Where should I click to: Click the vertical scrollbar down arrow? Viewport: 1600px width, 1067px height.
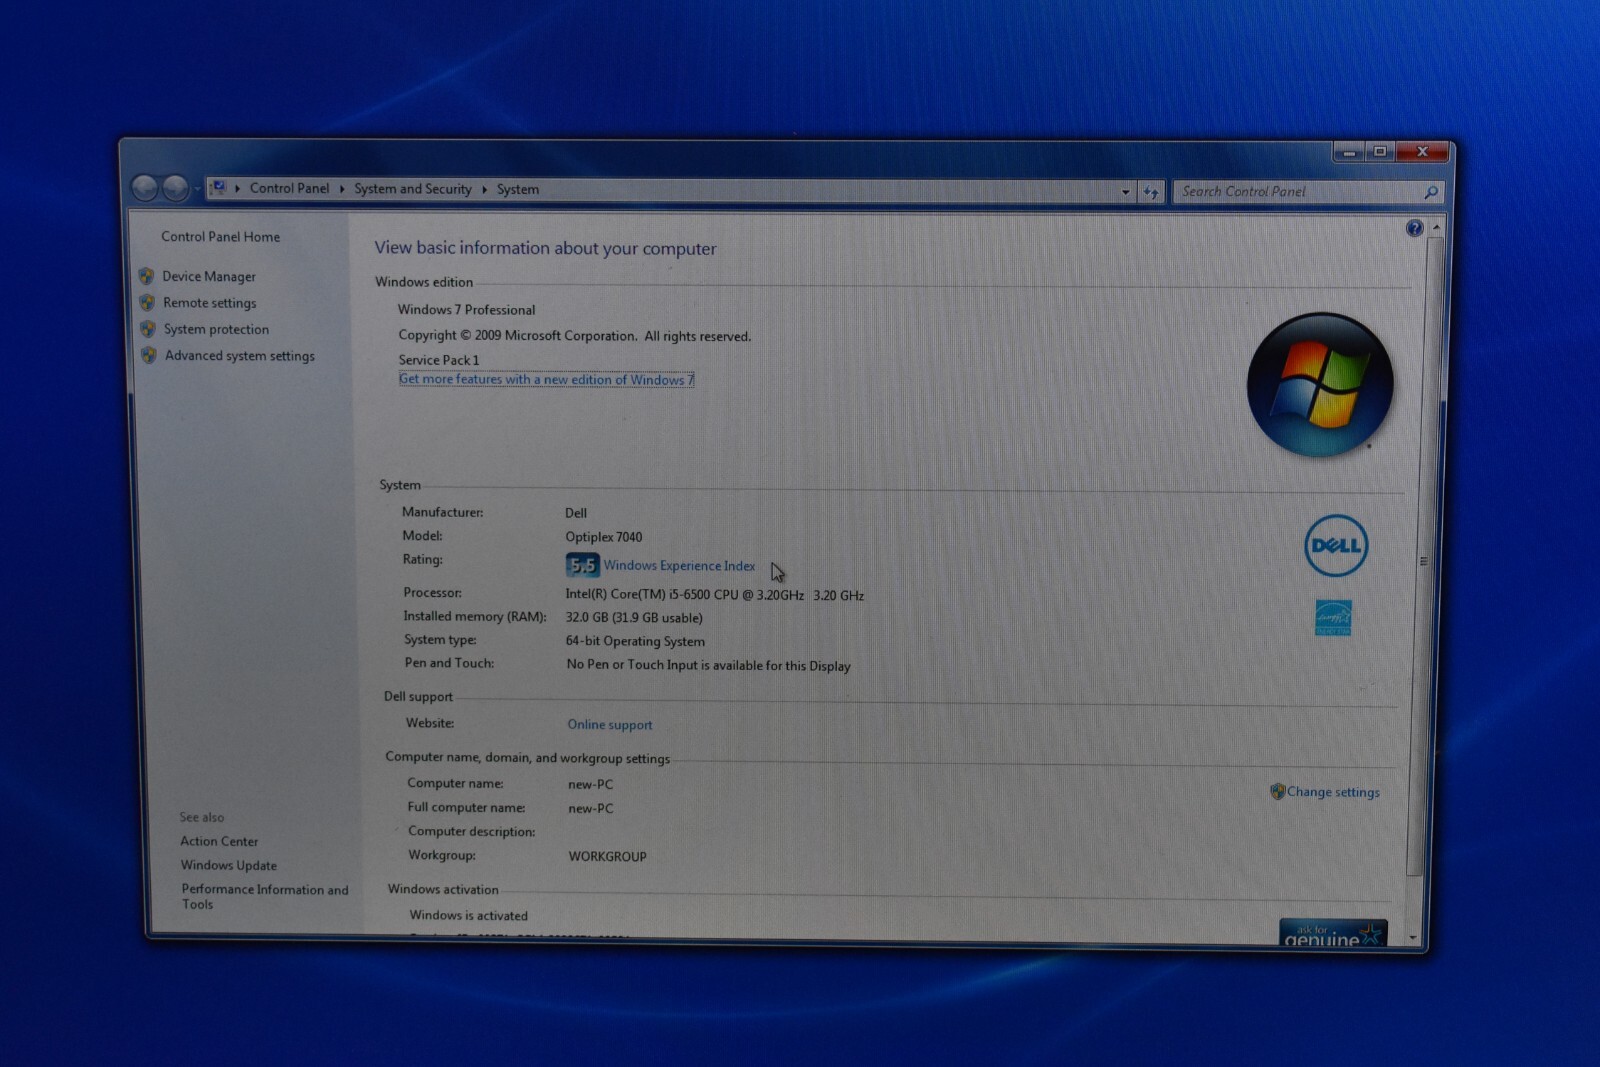[x=1413, y=937]
